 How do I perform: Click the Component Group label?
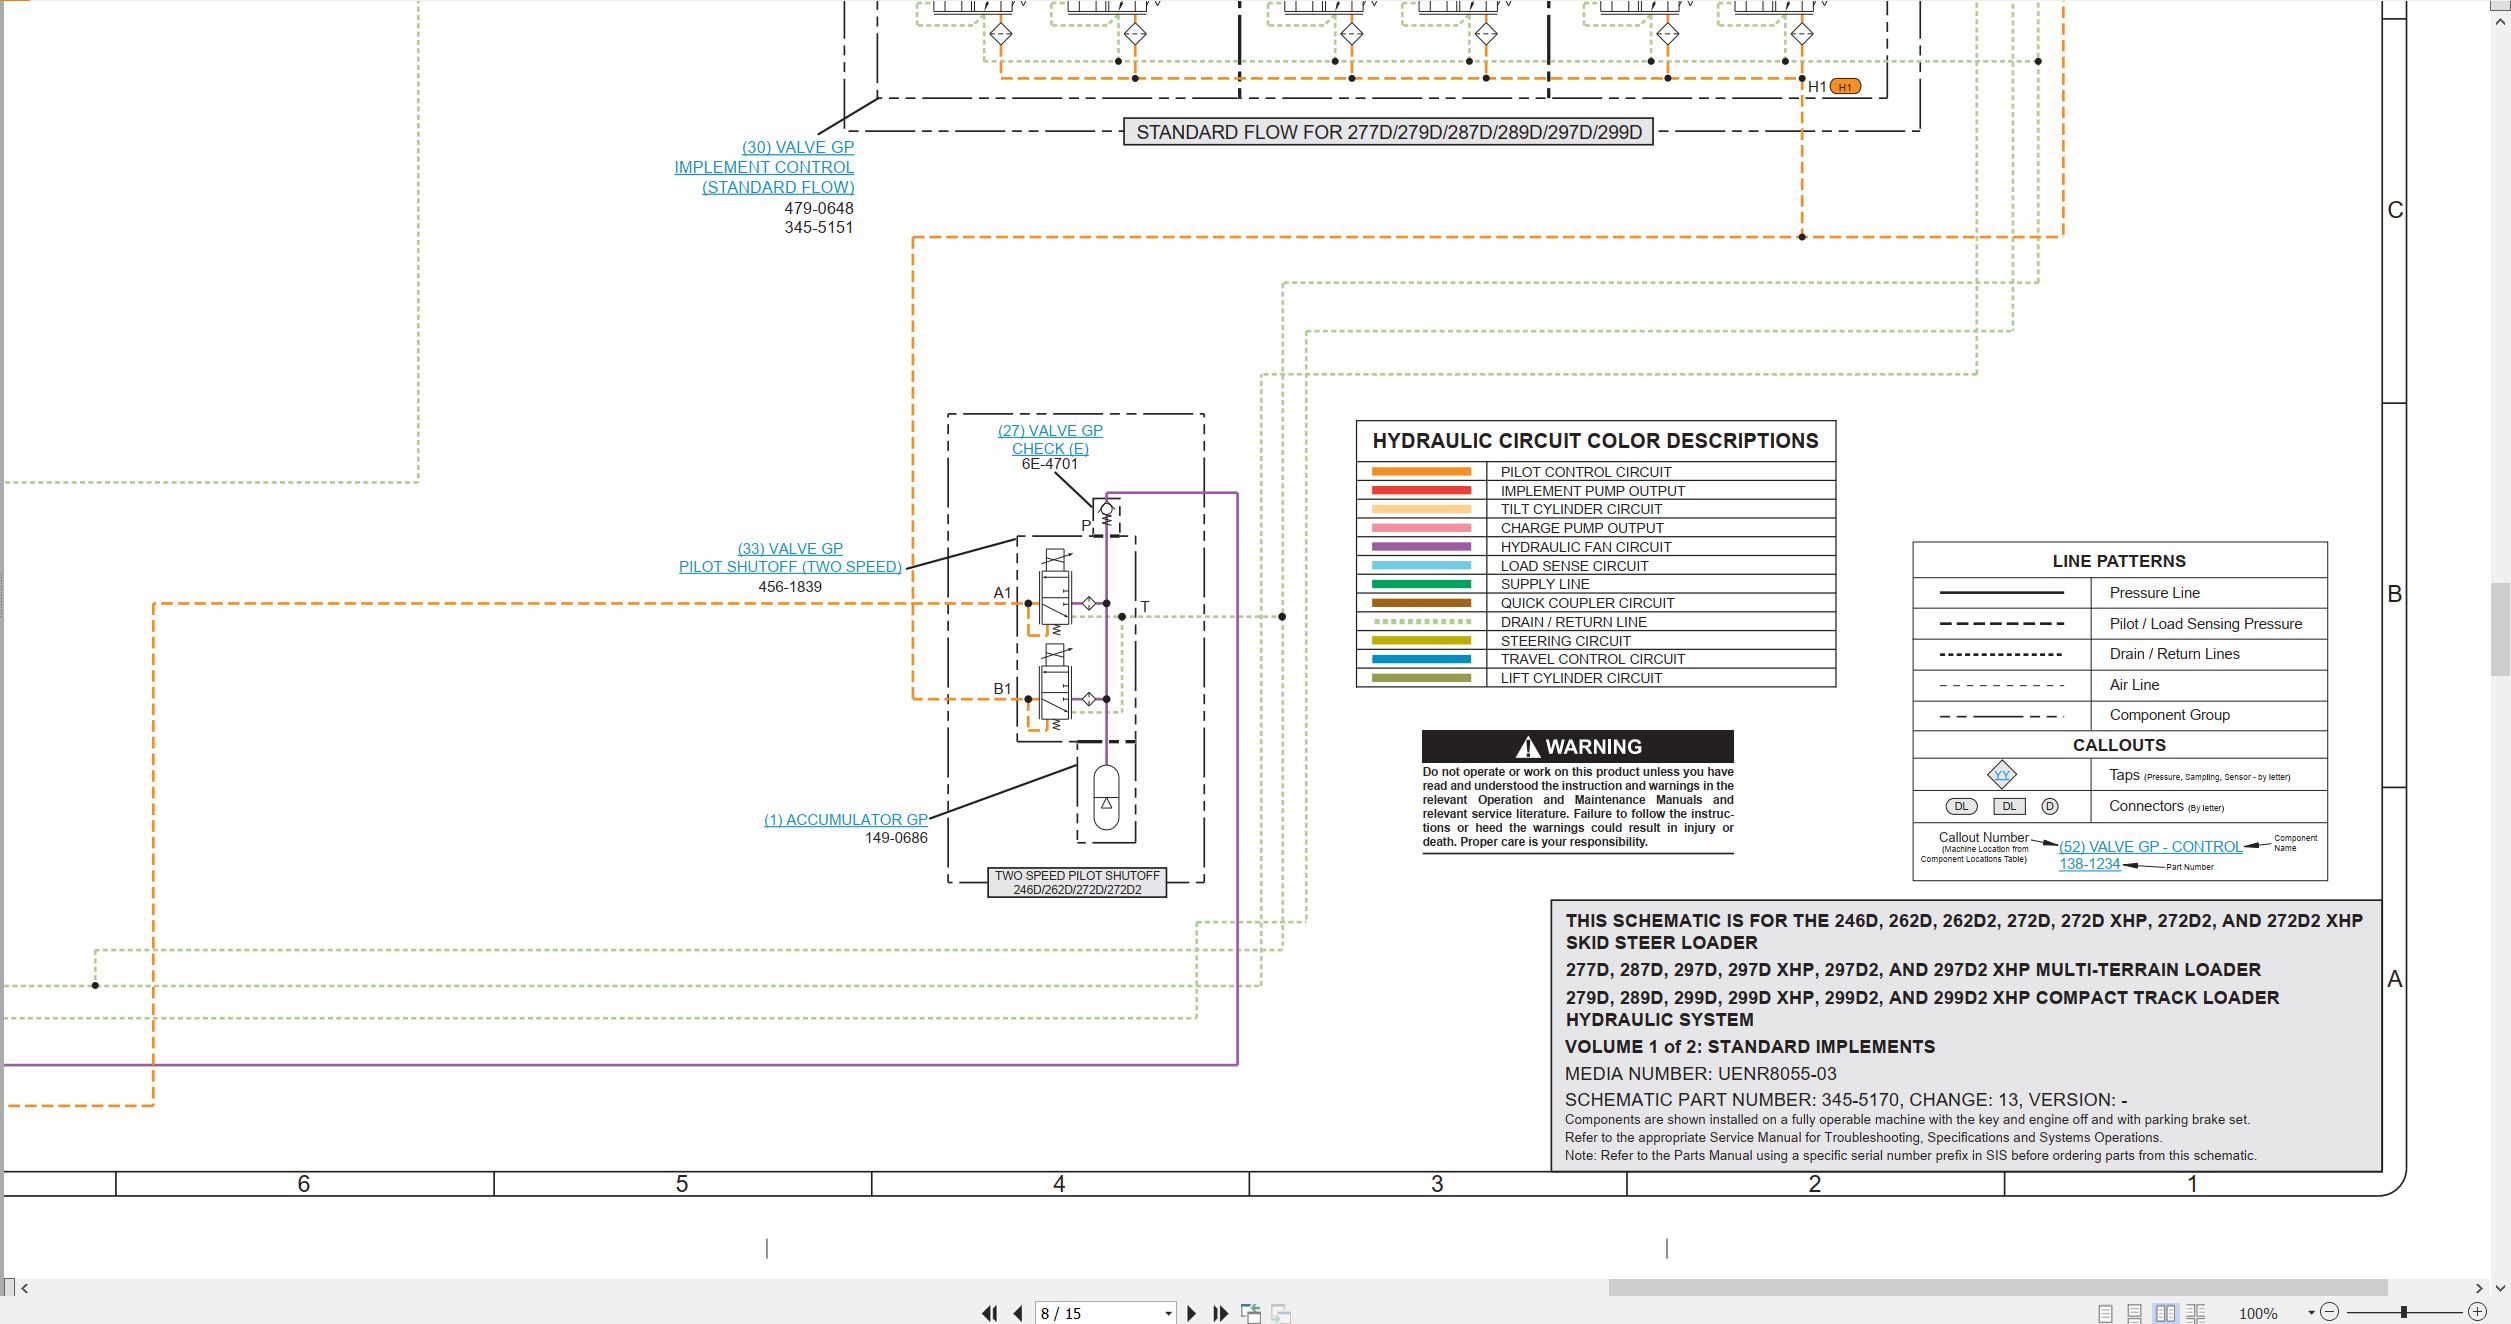2169,715
